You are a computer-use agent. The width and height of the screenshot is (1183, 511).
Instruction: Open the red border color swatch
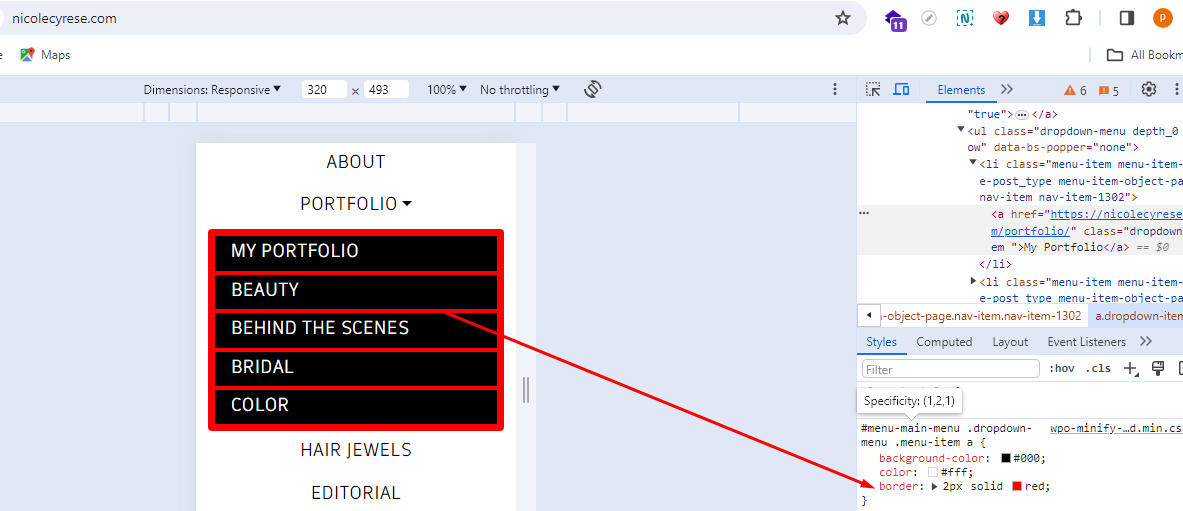[x=1016, y=486]
